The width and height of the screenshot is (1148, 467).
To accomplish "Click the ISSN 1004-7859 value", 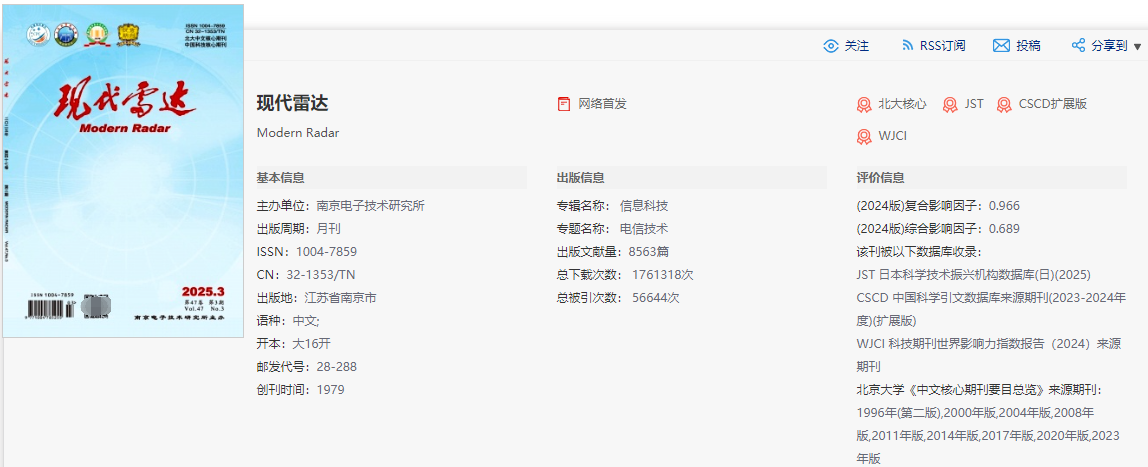I will [327, 253].
